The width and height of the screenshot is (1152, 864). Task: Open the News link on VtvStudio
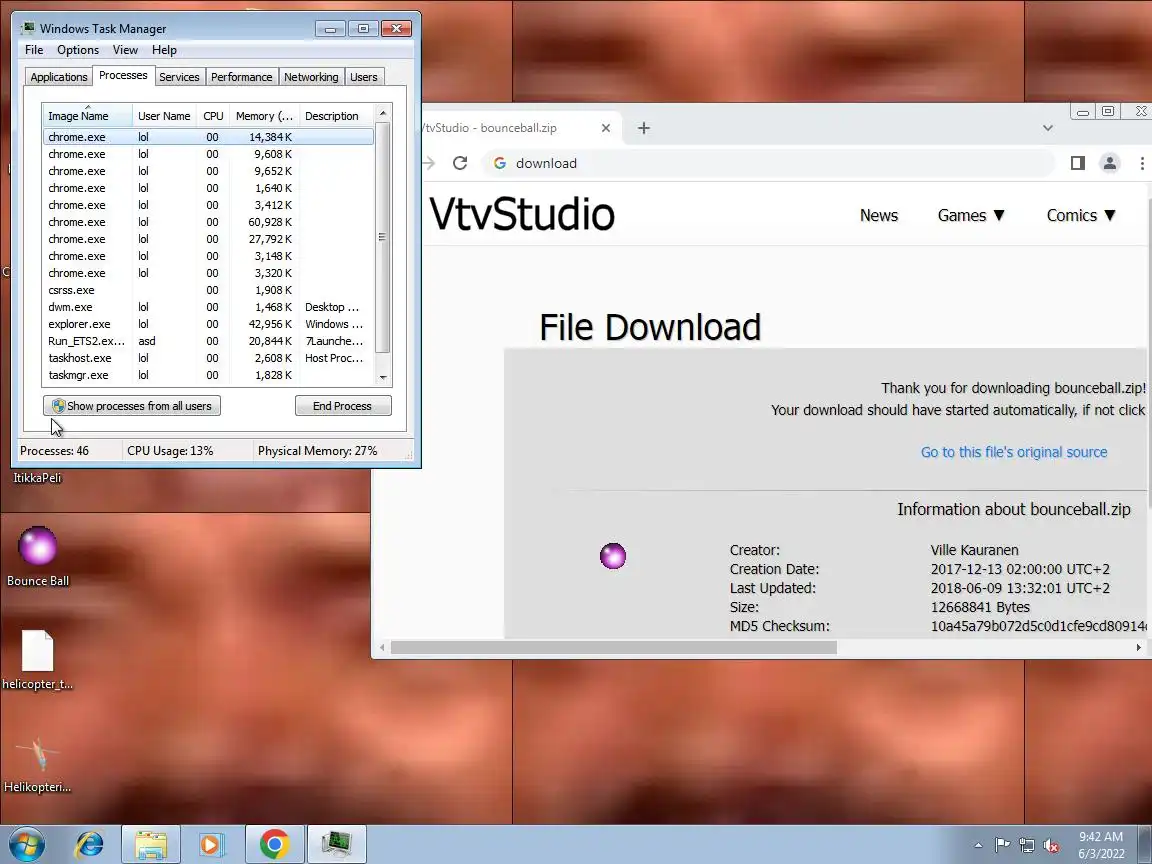tap(879, 215)
